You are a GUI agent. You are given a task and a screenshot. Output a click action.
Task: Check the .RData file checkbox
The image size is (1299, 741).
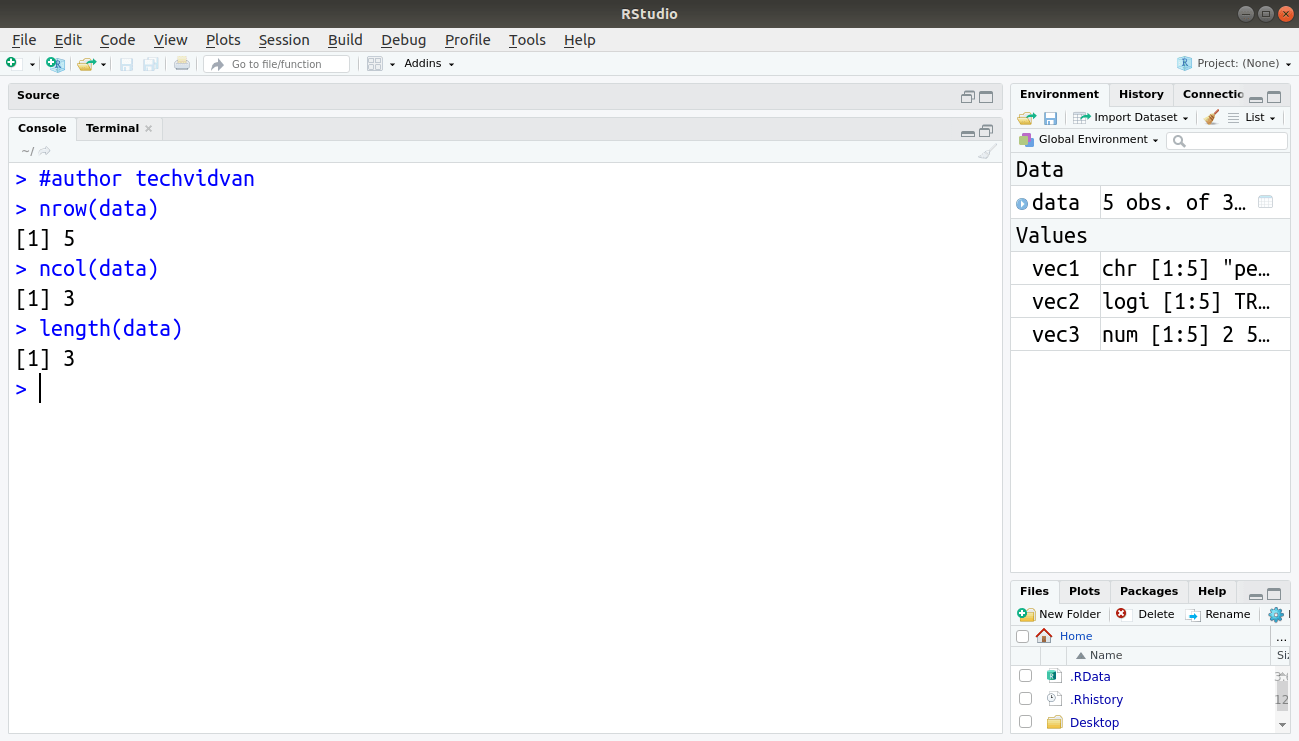pos(1025,675)
